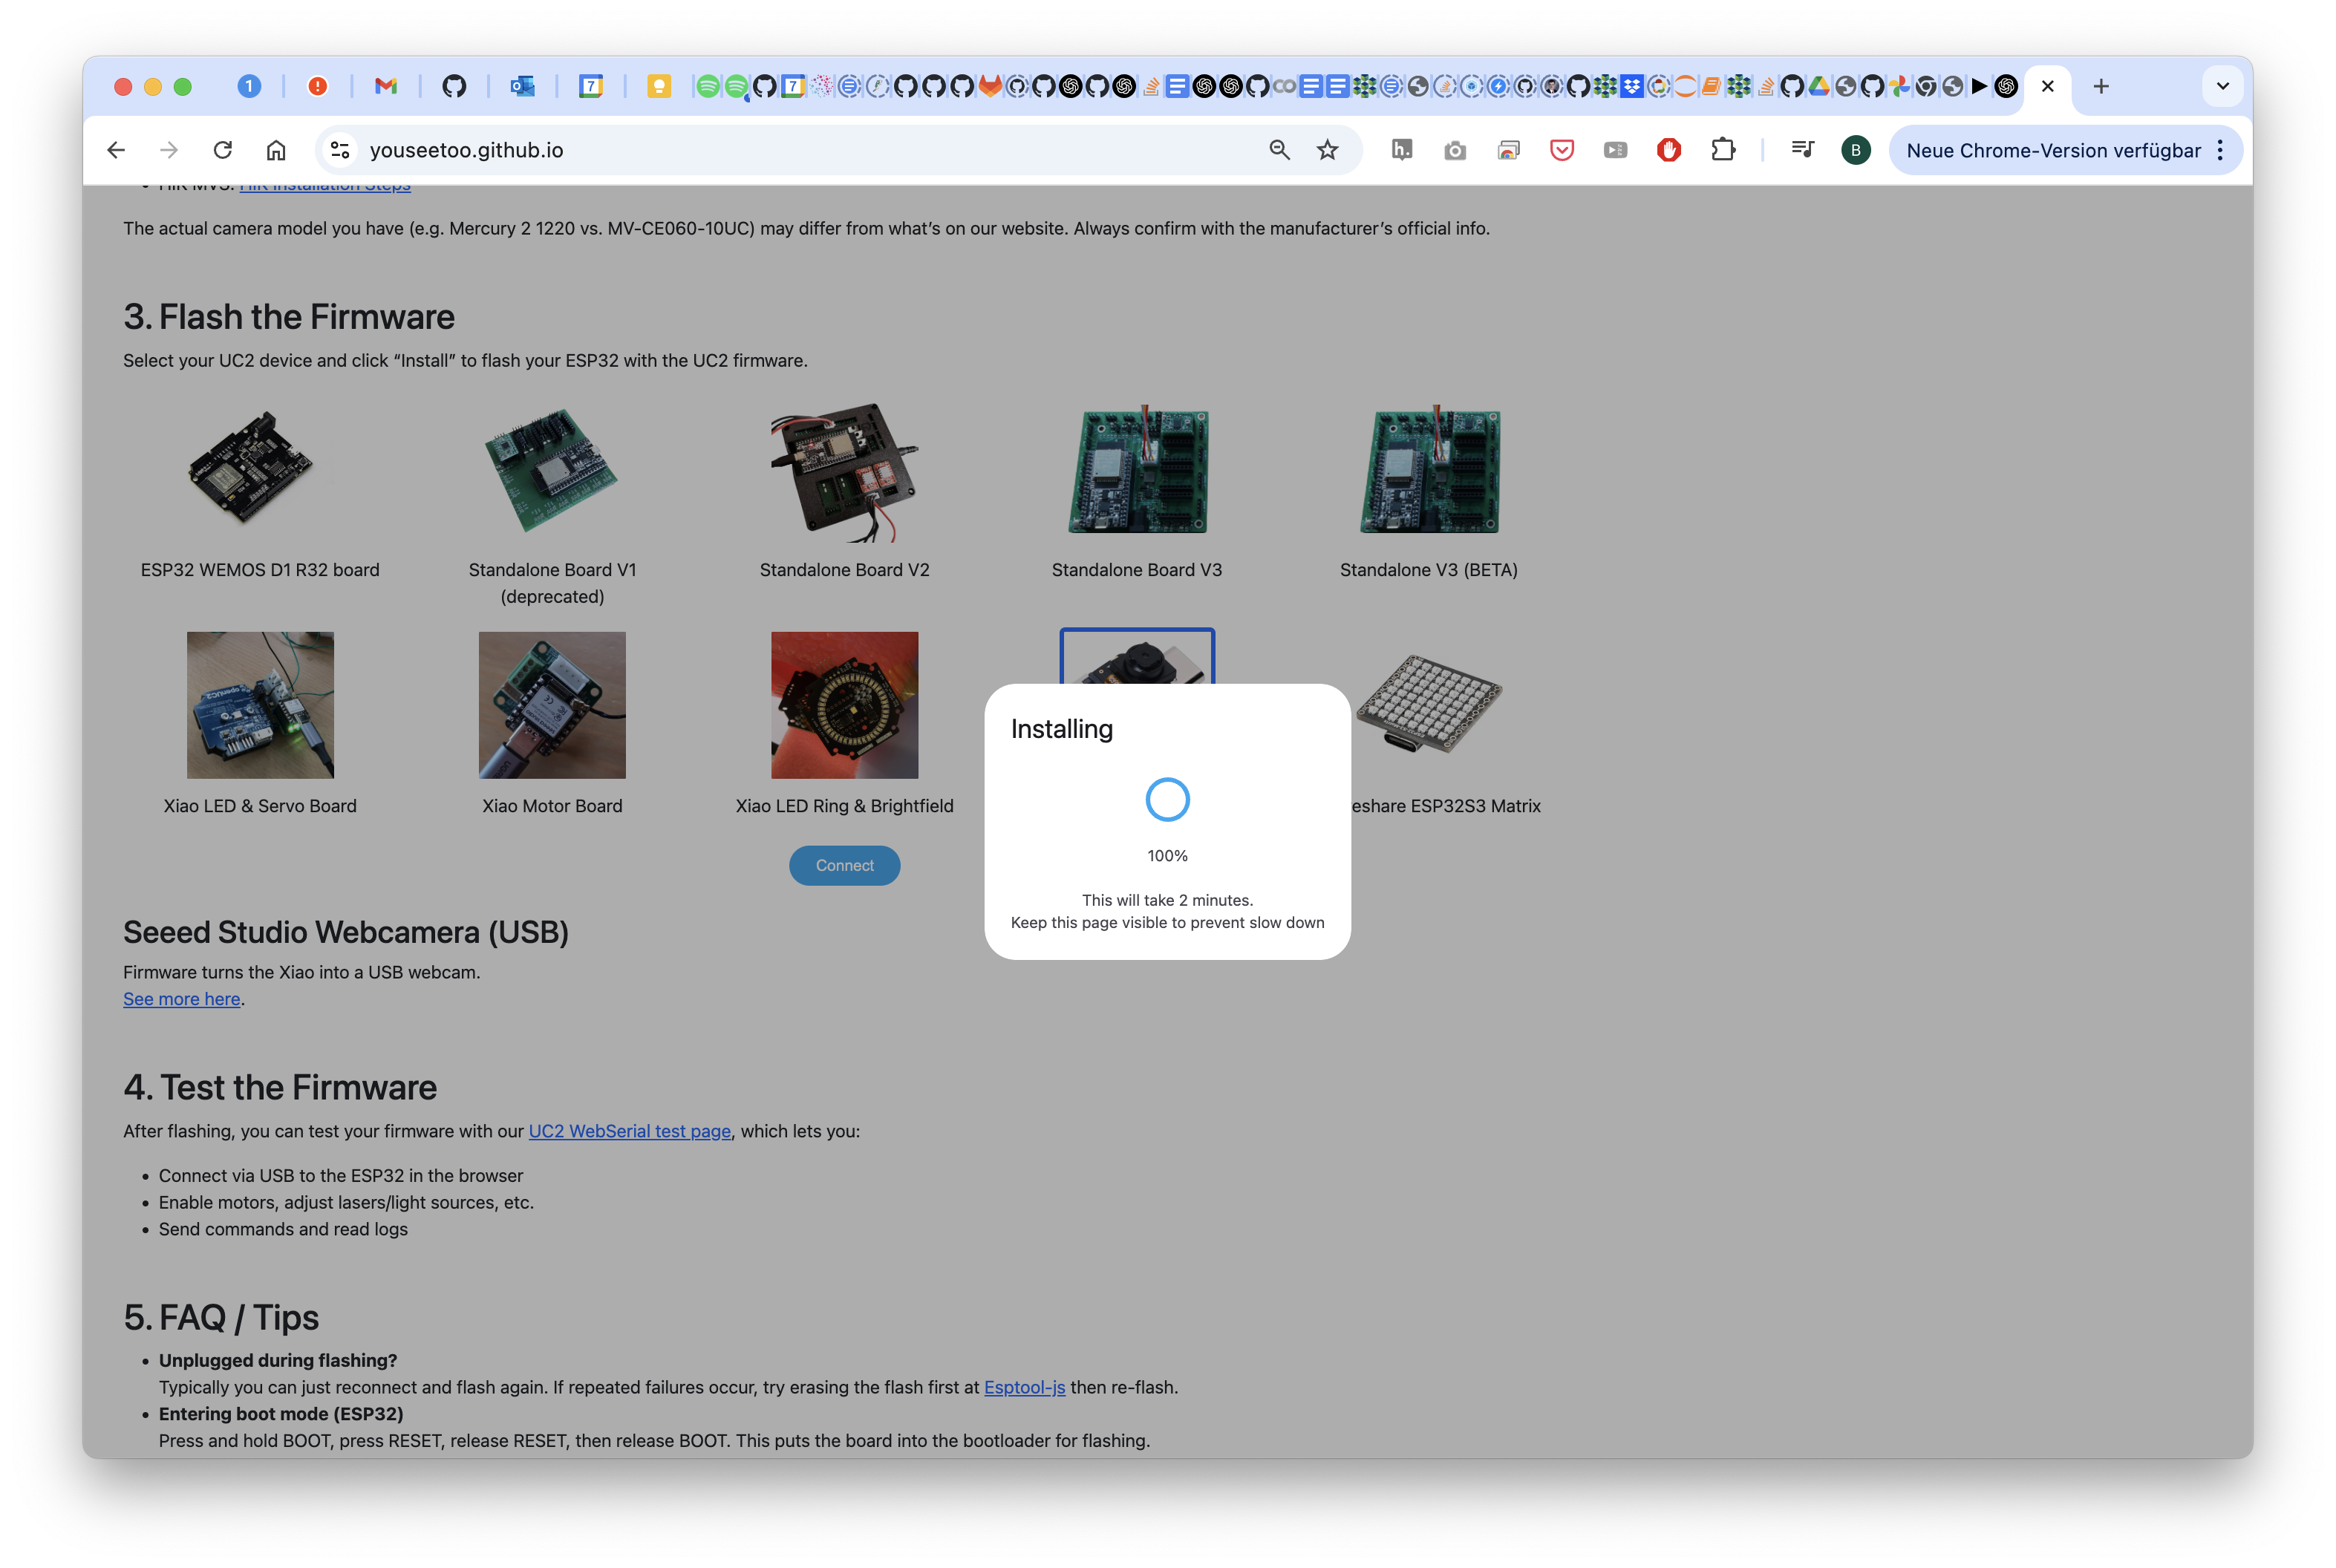This screenshot has height=1568, width=2336.
Task: Click the zoom magnifier icon in the address bar
Action: tap(1279, 150)
